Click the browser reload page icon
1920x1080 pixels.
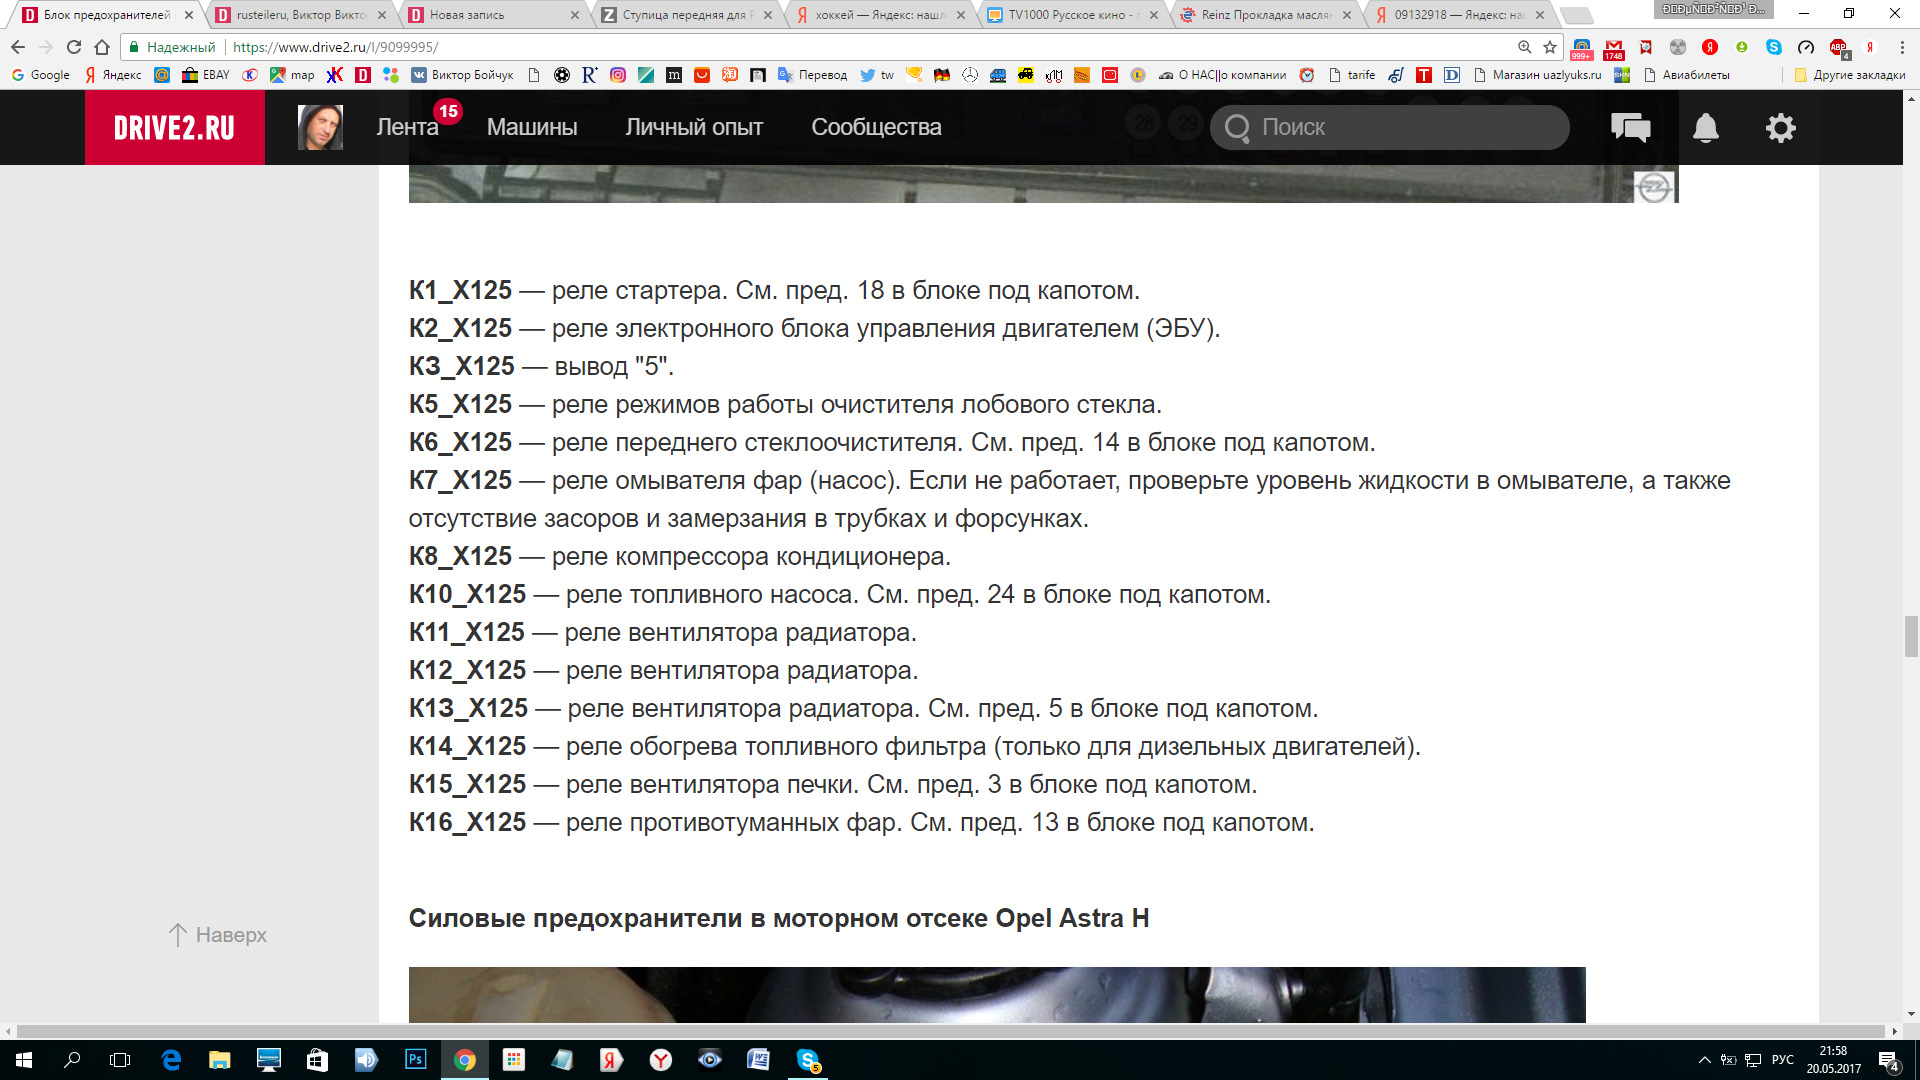coord(73,47)
